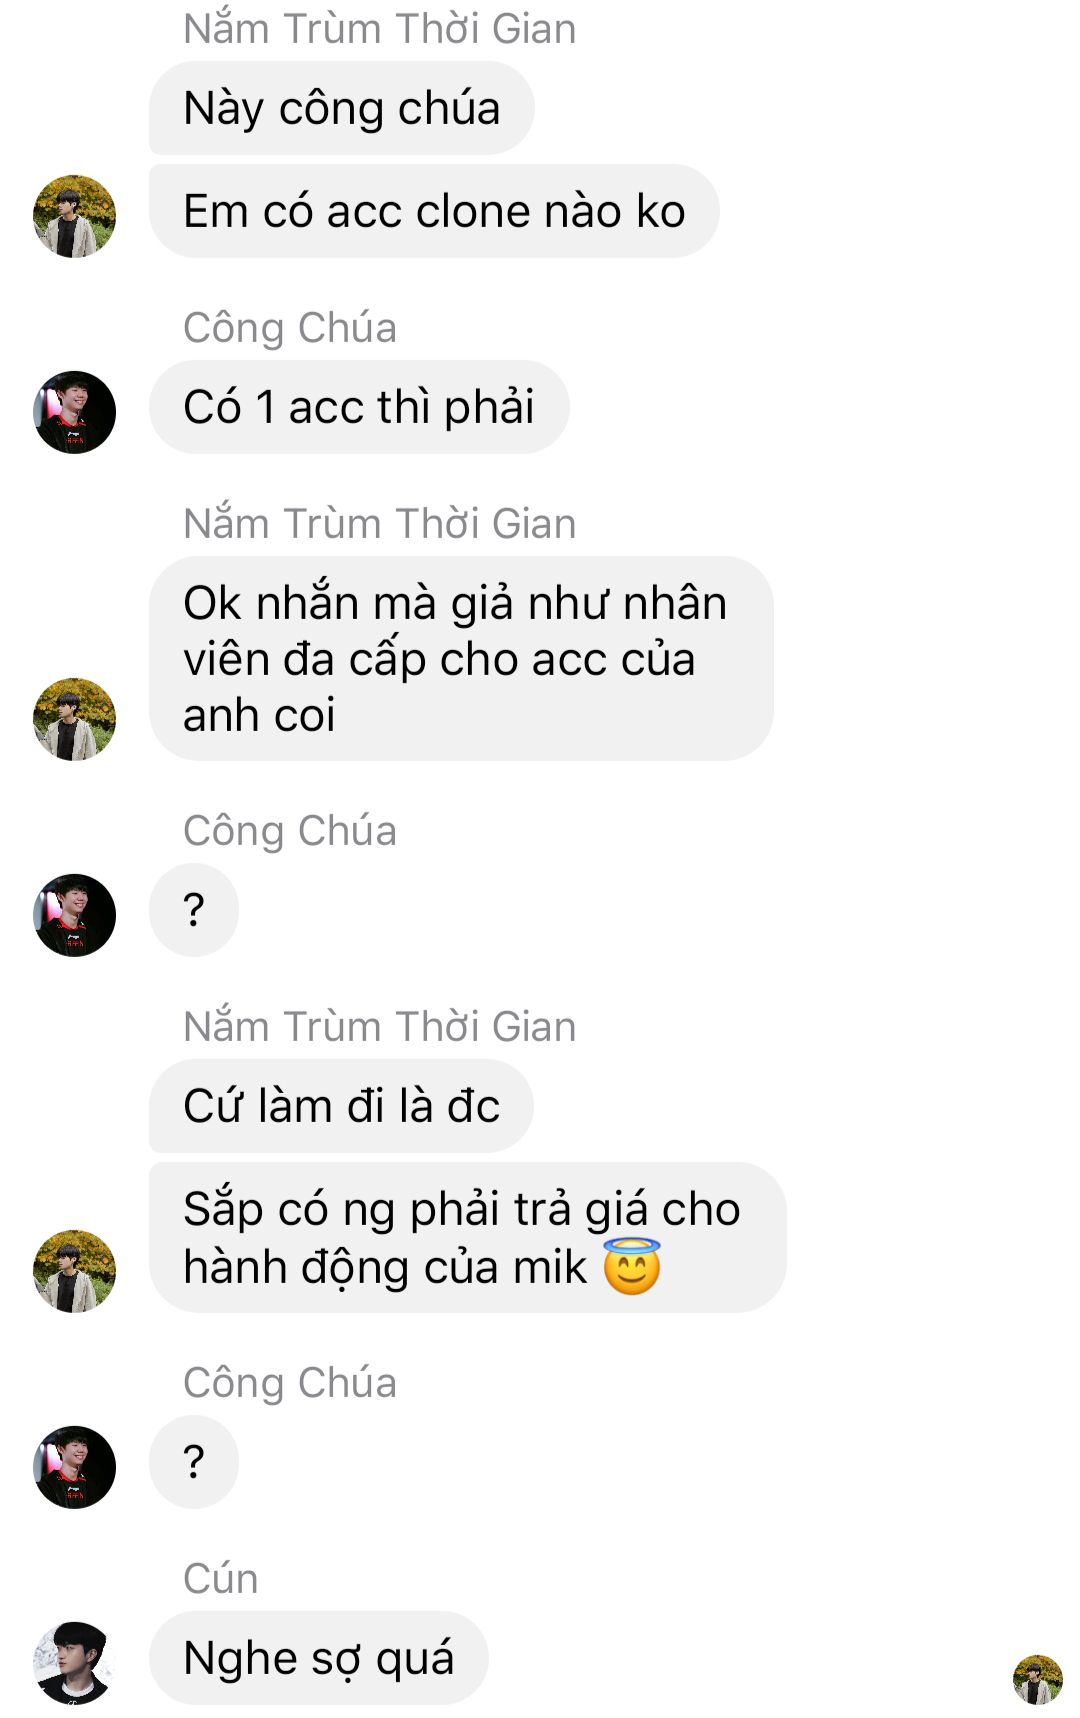Tap Công Chúa avatar beside second '?' message

74,1467
